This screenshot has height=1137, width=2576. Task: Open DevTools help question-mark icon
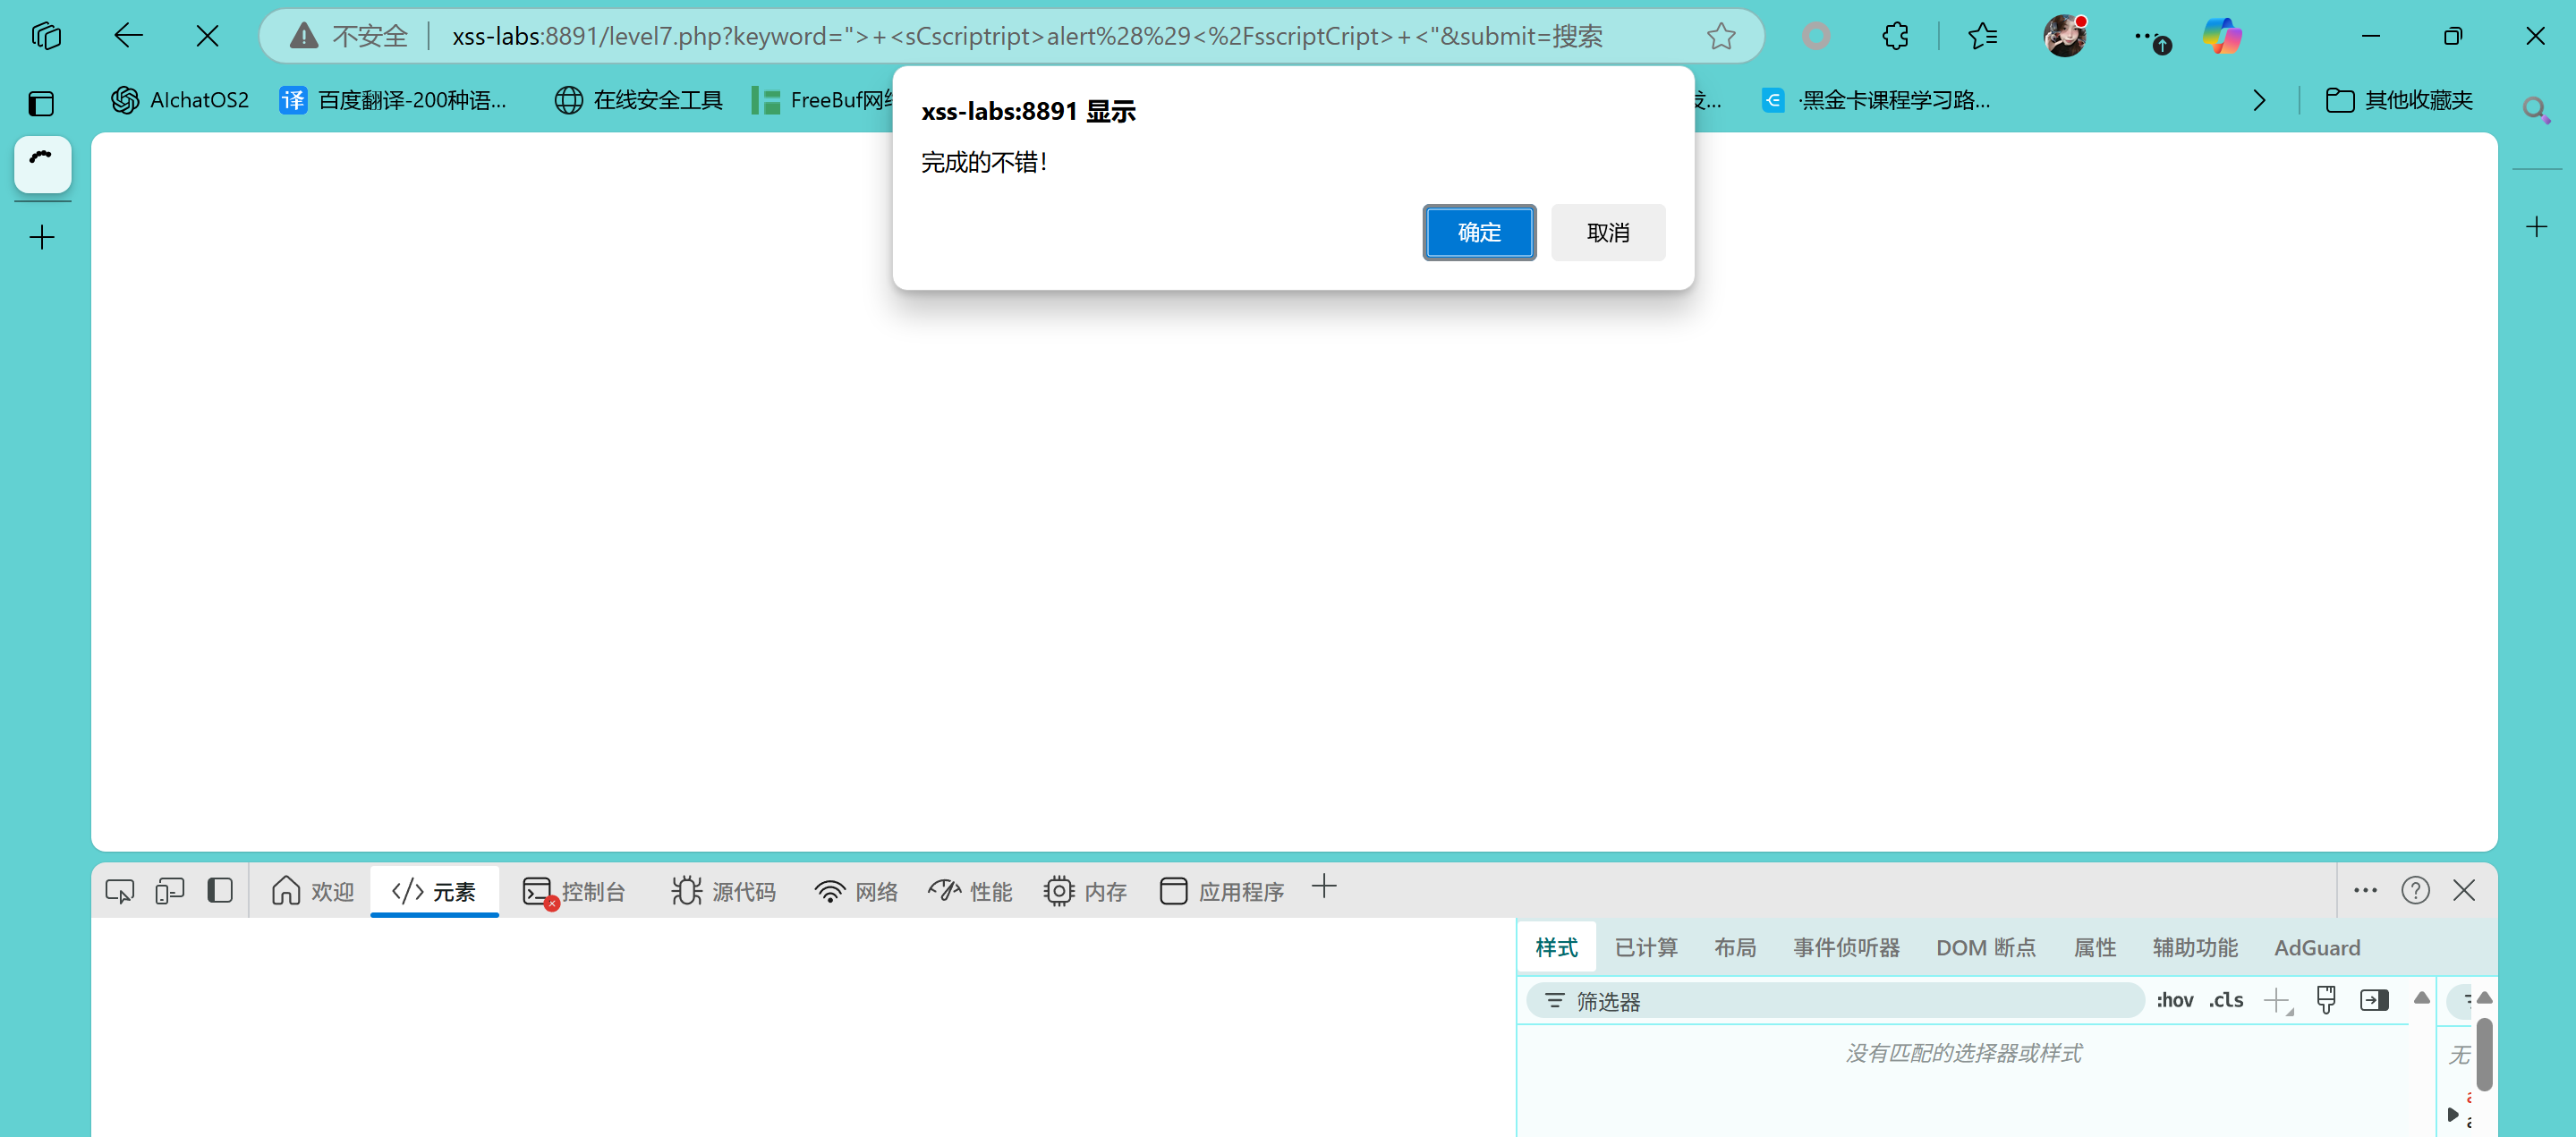pyautogui.click(x=2415, y=890)
